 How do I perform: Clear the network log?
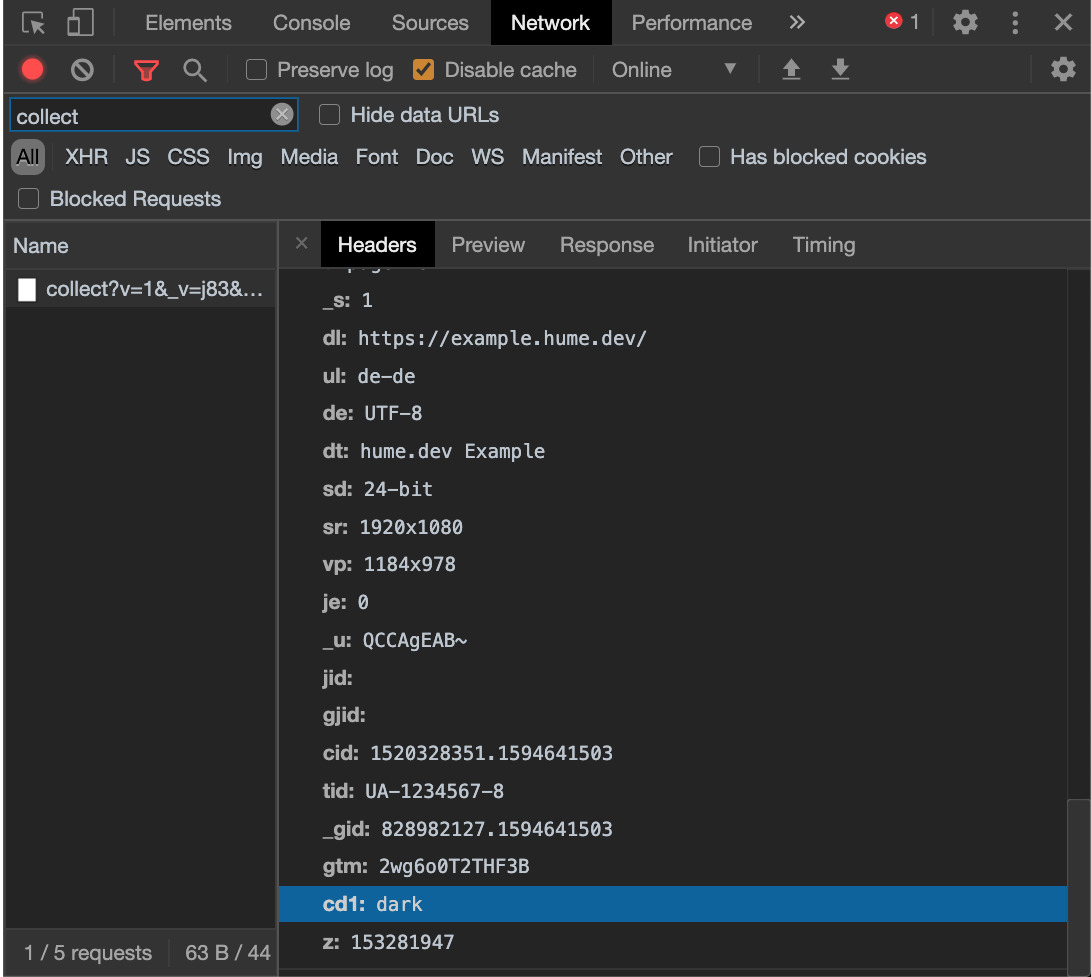(82, 70)
